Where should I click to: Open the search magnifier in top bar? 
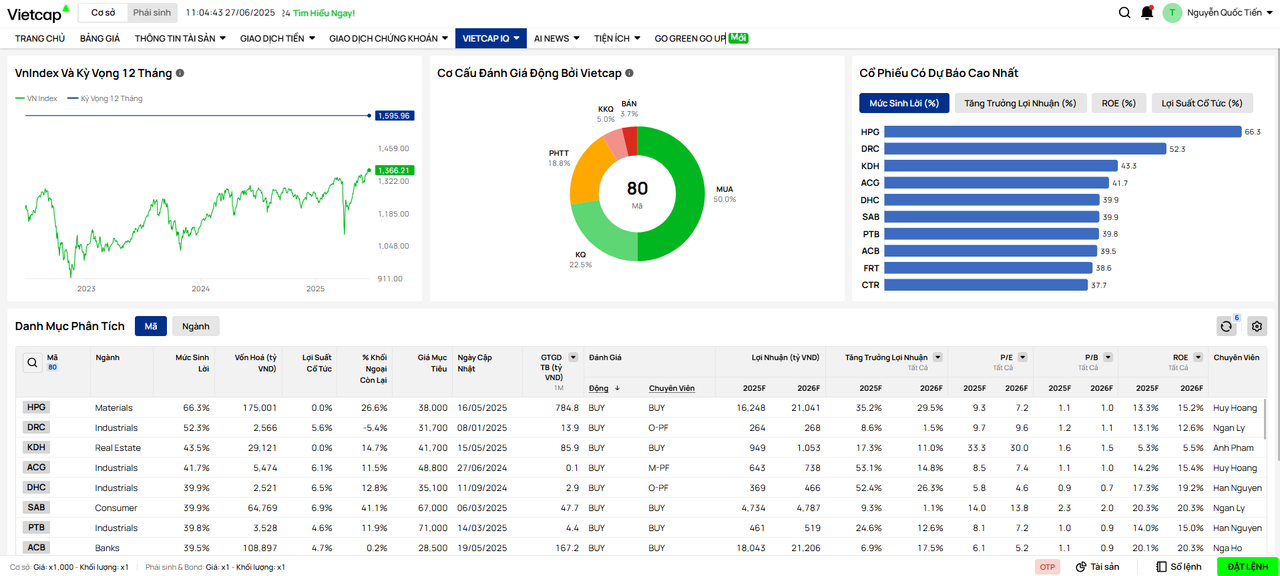pos(1125,13)
